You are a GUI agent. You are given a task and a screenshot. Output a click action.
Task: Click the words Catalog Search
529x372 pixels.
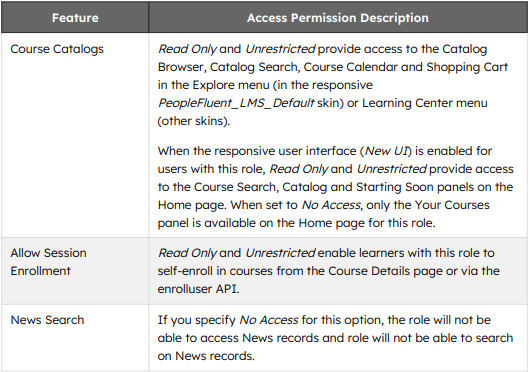pos(255,67)
